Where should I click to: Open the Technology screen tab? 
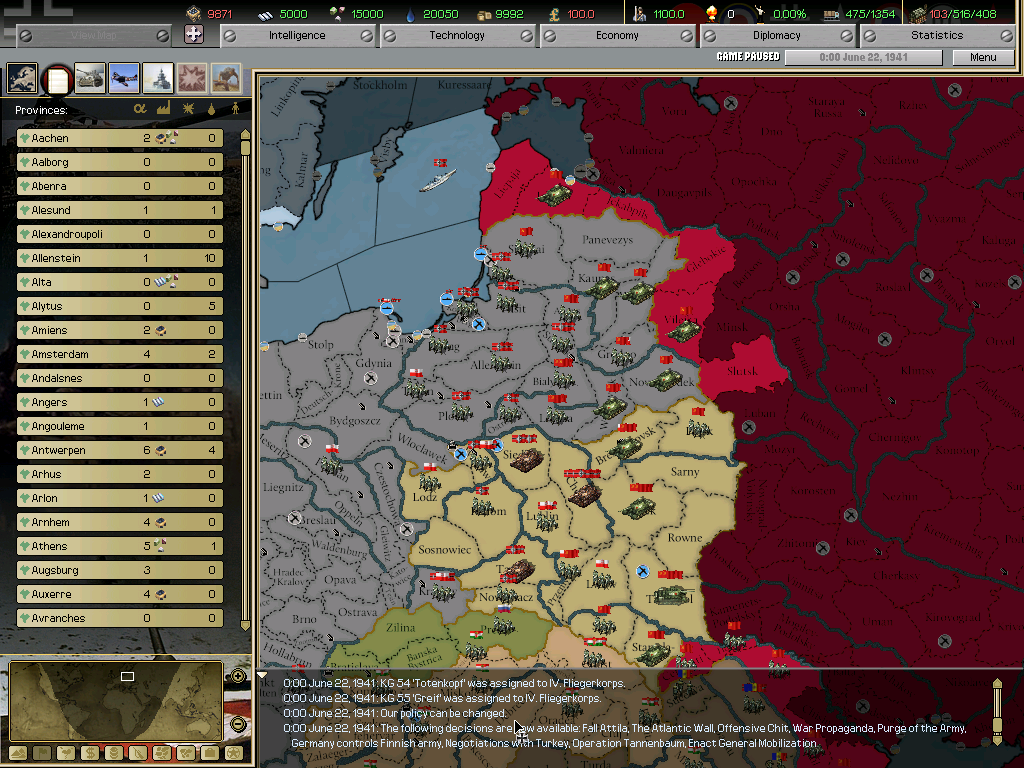coord(457,35)
